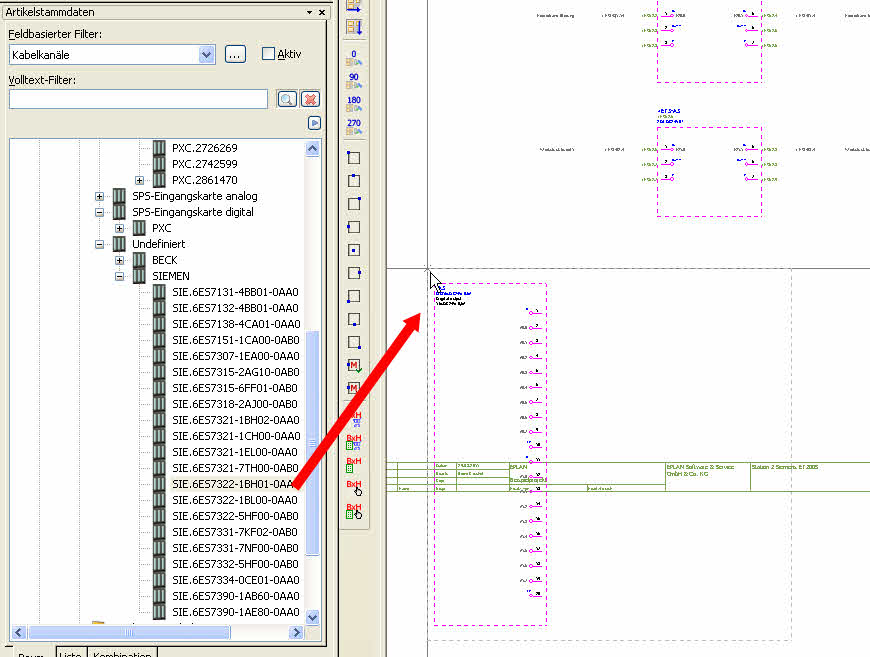This screenshot has width=870, height=657.
Task: Set handle to middle-right
Action: (353, 273)
